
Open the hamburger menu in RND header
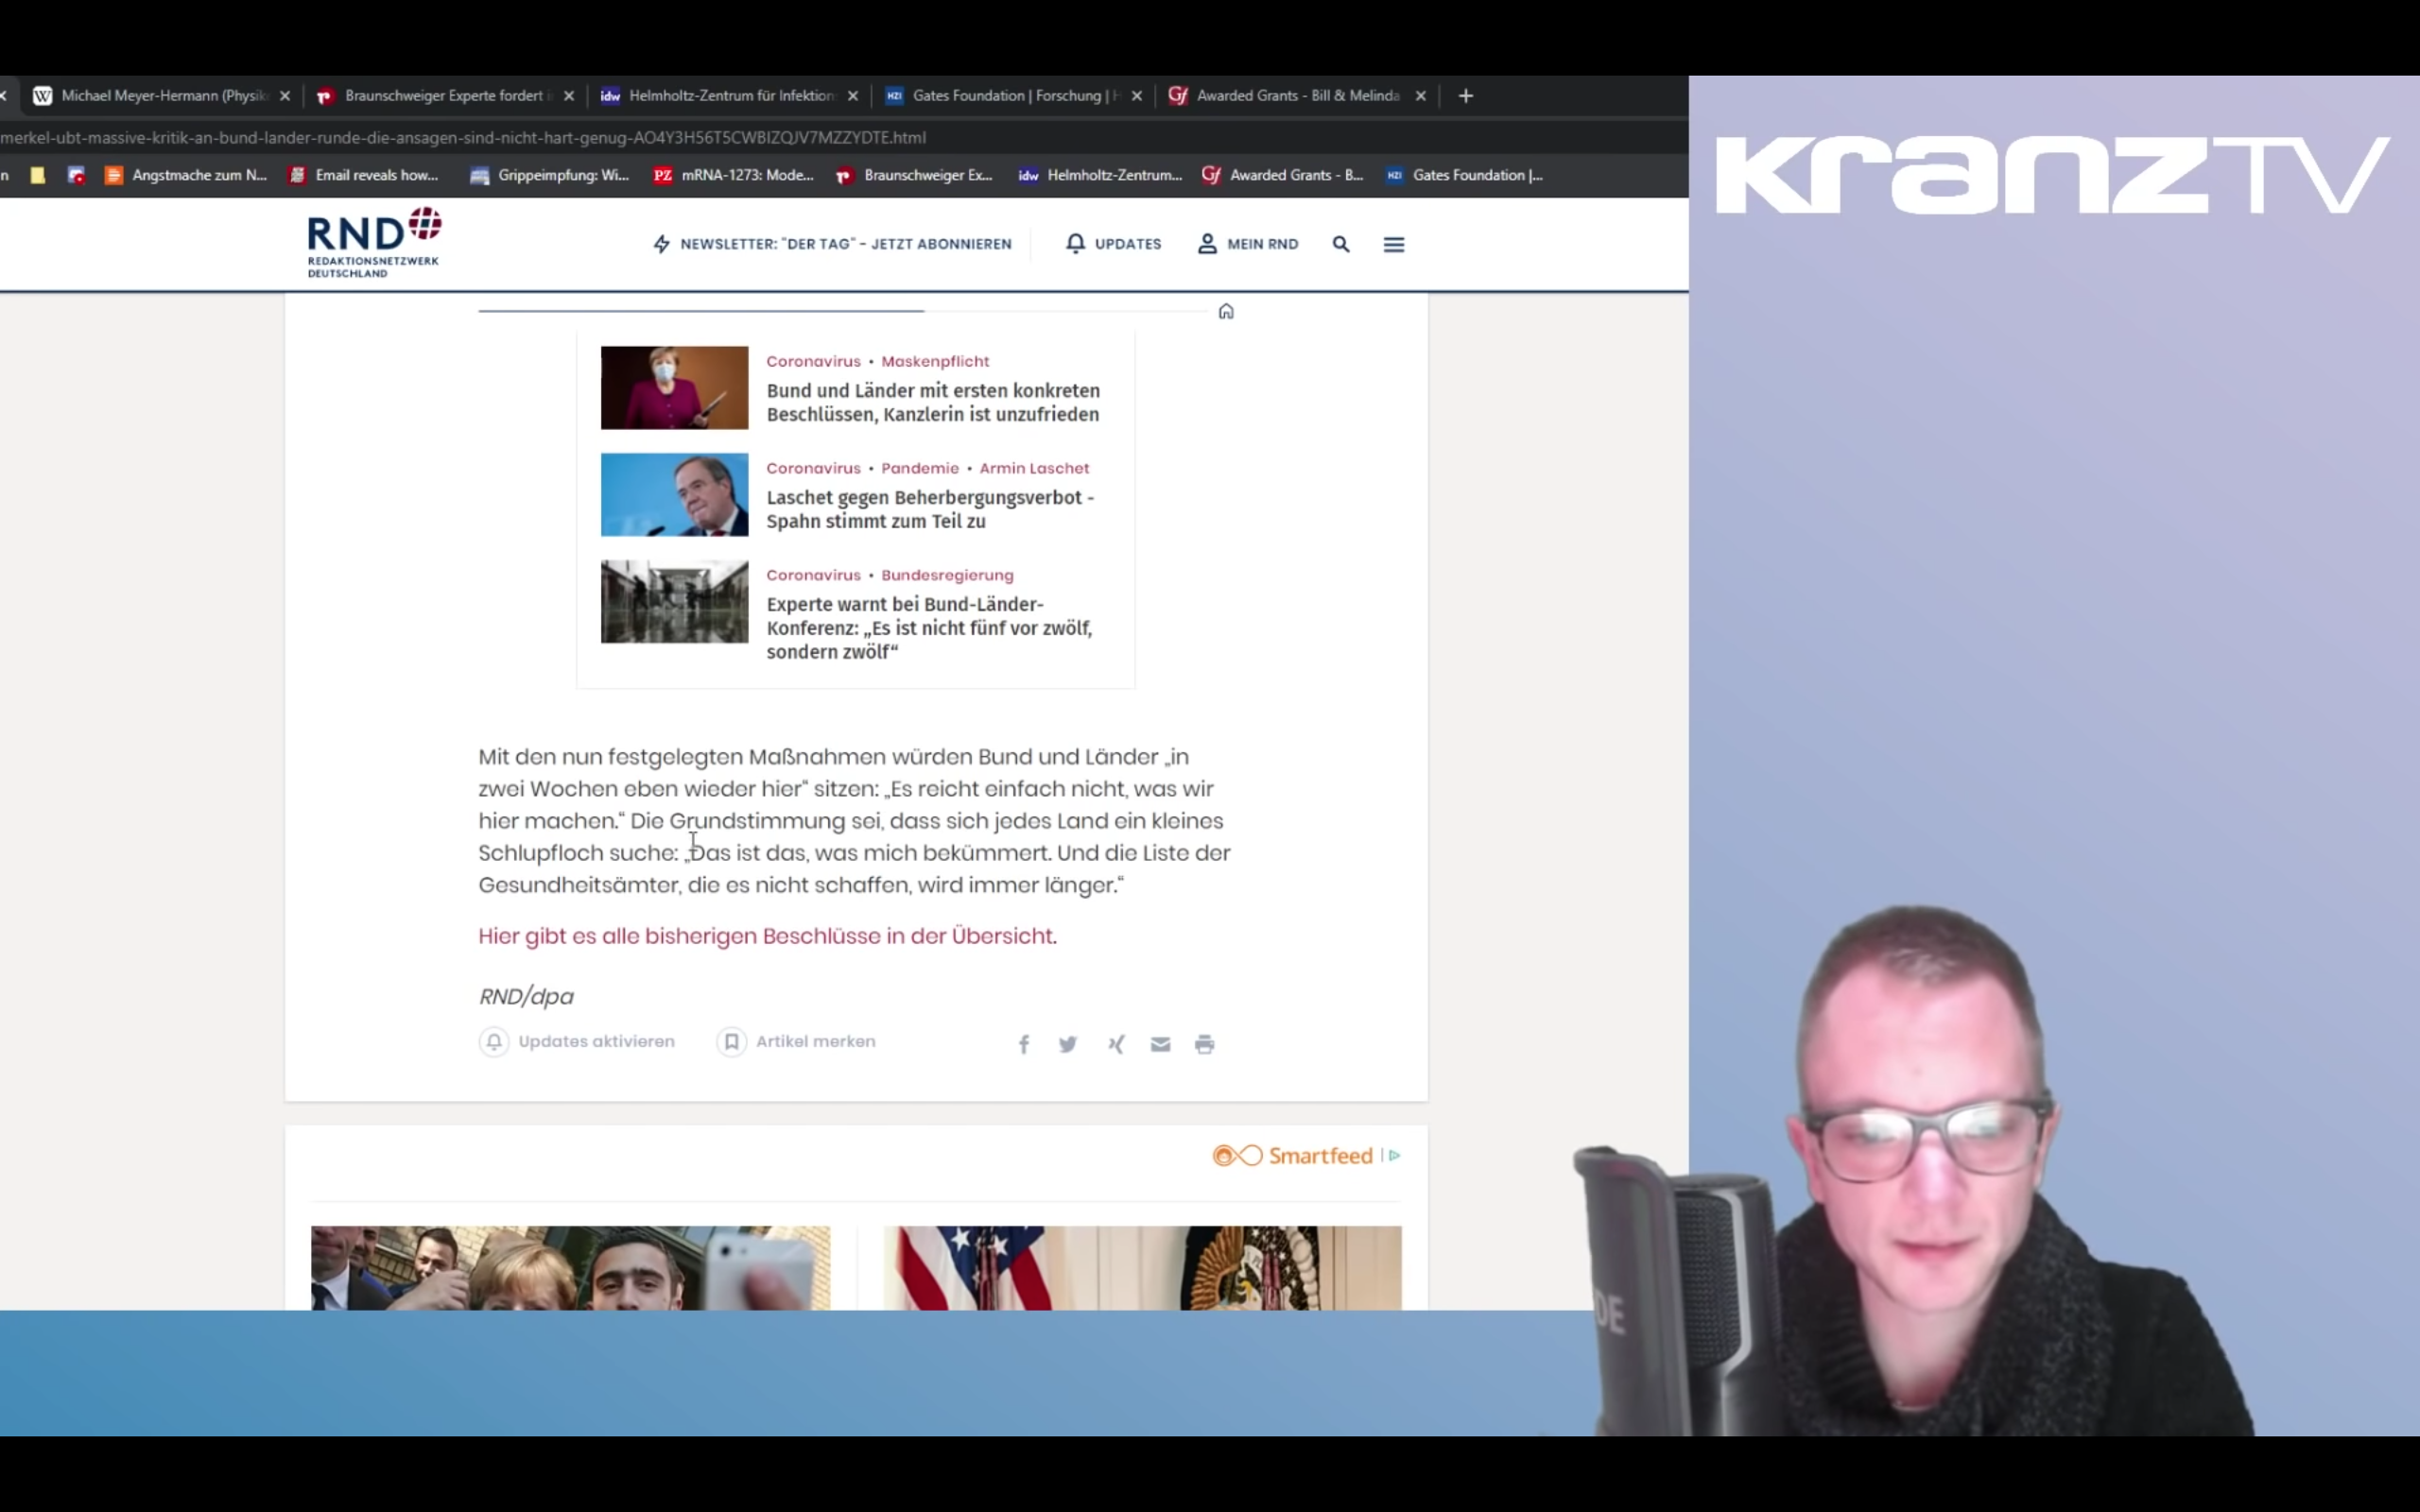tap(1393, 244)
